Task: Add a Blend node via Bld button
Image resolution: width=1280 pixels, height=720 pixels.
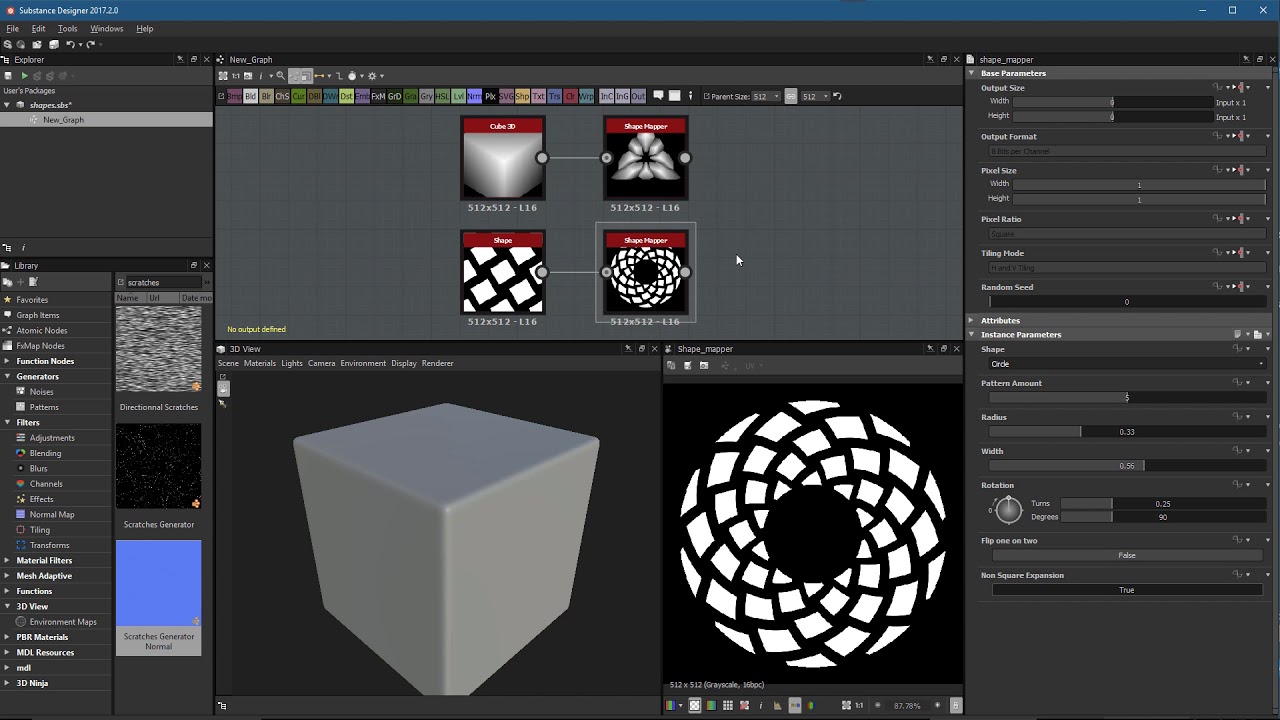Action: pyautogui.click(x=250, y=96)
